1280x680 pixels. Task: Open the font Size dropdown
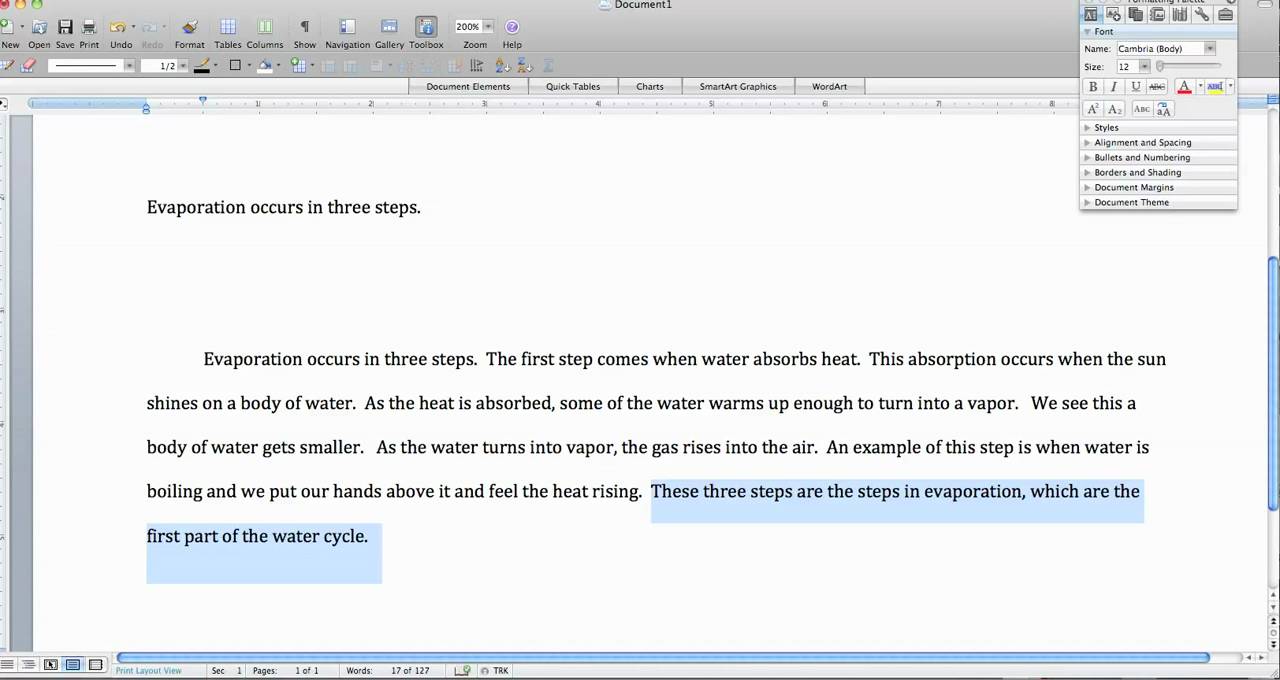[x=1144, y=66]
